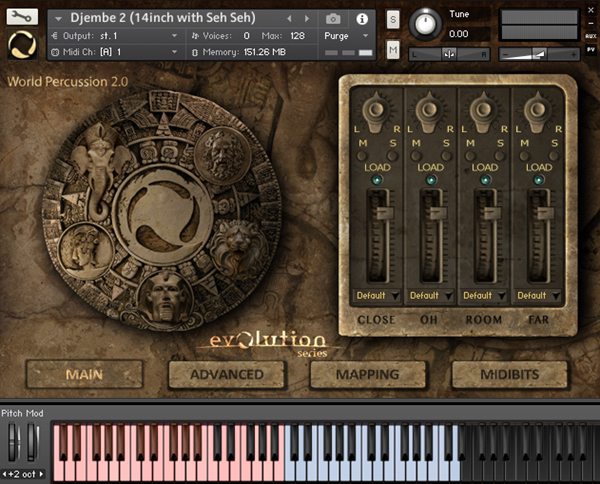Click the previous instrument arrow

290,18
